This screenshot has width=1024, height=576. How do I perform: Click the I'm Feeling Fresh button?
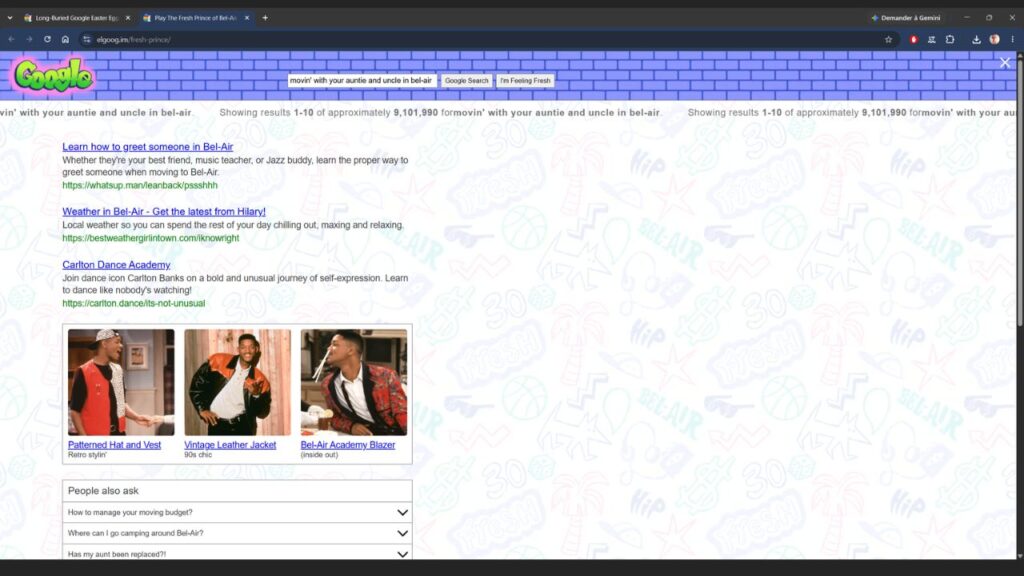(x=525, y=80)
